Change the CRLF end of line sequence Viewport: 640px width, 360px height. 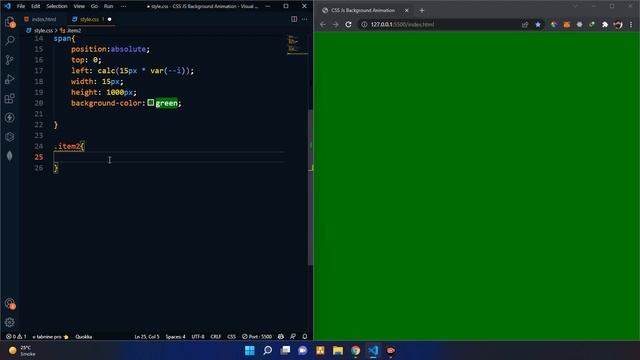click(x=216, y=337)
